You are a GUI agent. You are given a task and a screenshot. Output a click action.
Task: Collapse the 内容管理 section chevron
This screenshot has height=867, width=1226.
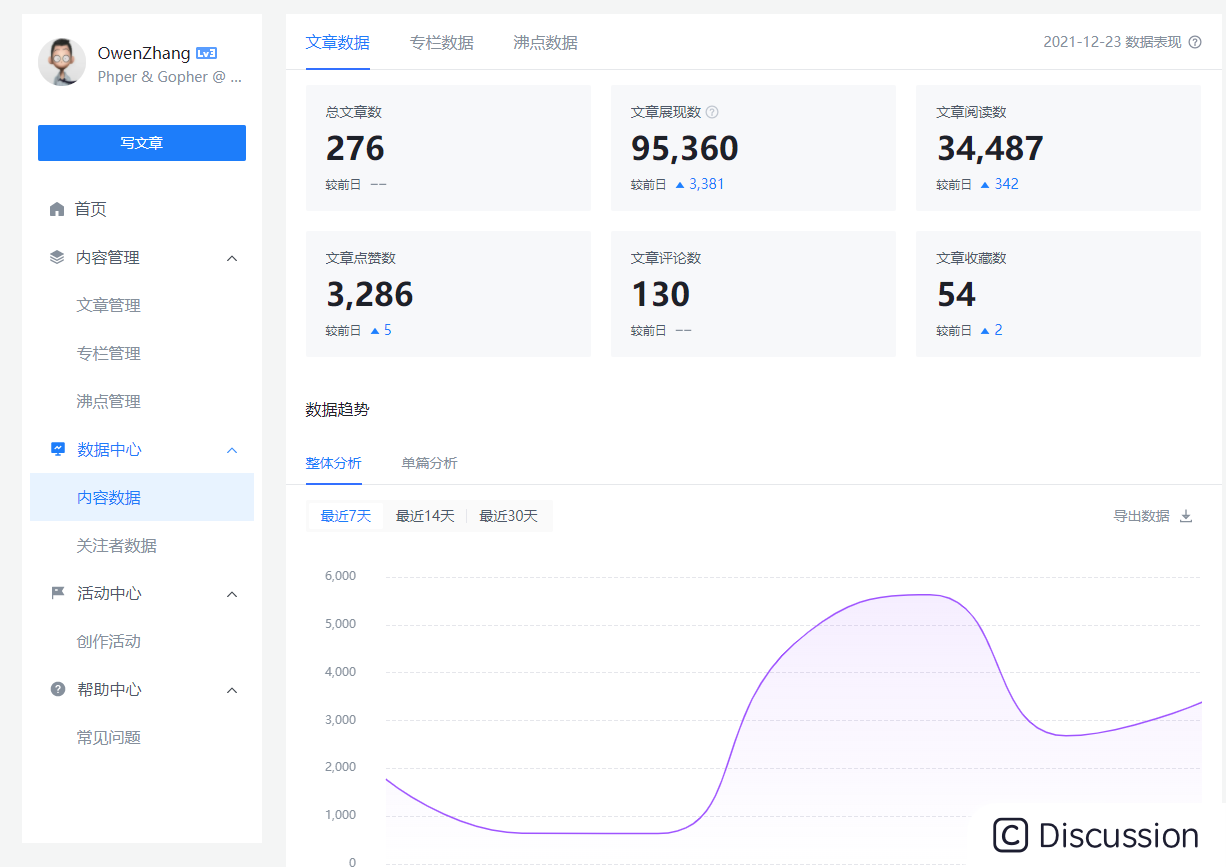(x=232, y=258)
